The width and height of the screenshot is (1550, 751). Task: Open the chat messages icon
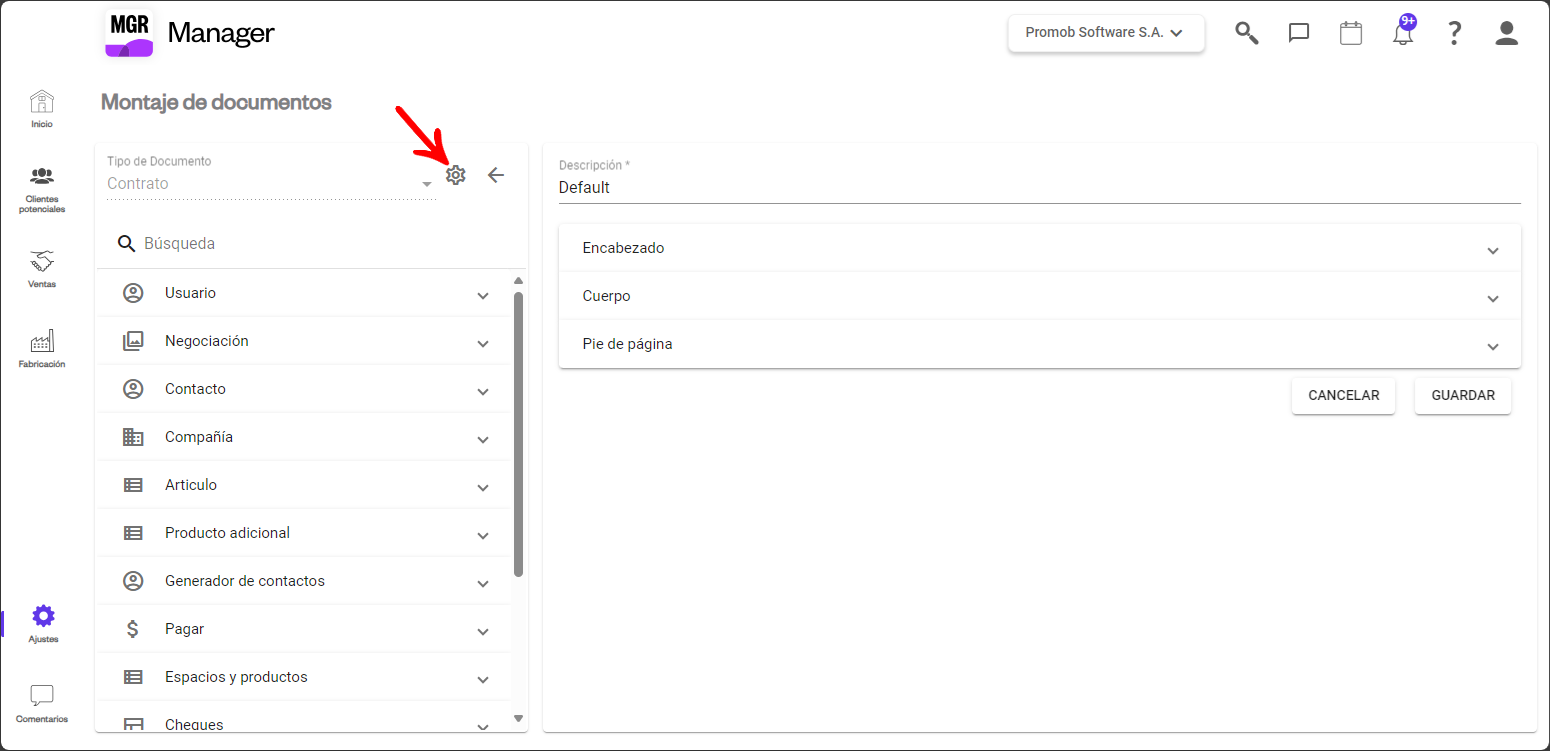pos(1299,33)
